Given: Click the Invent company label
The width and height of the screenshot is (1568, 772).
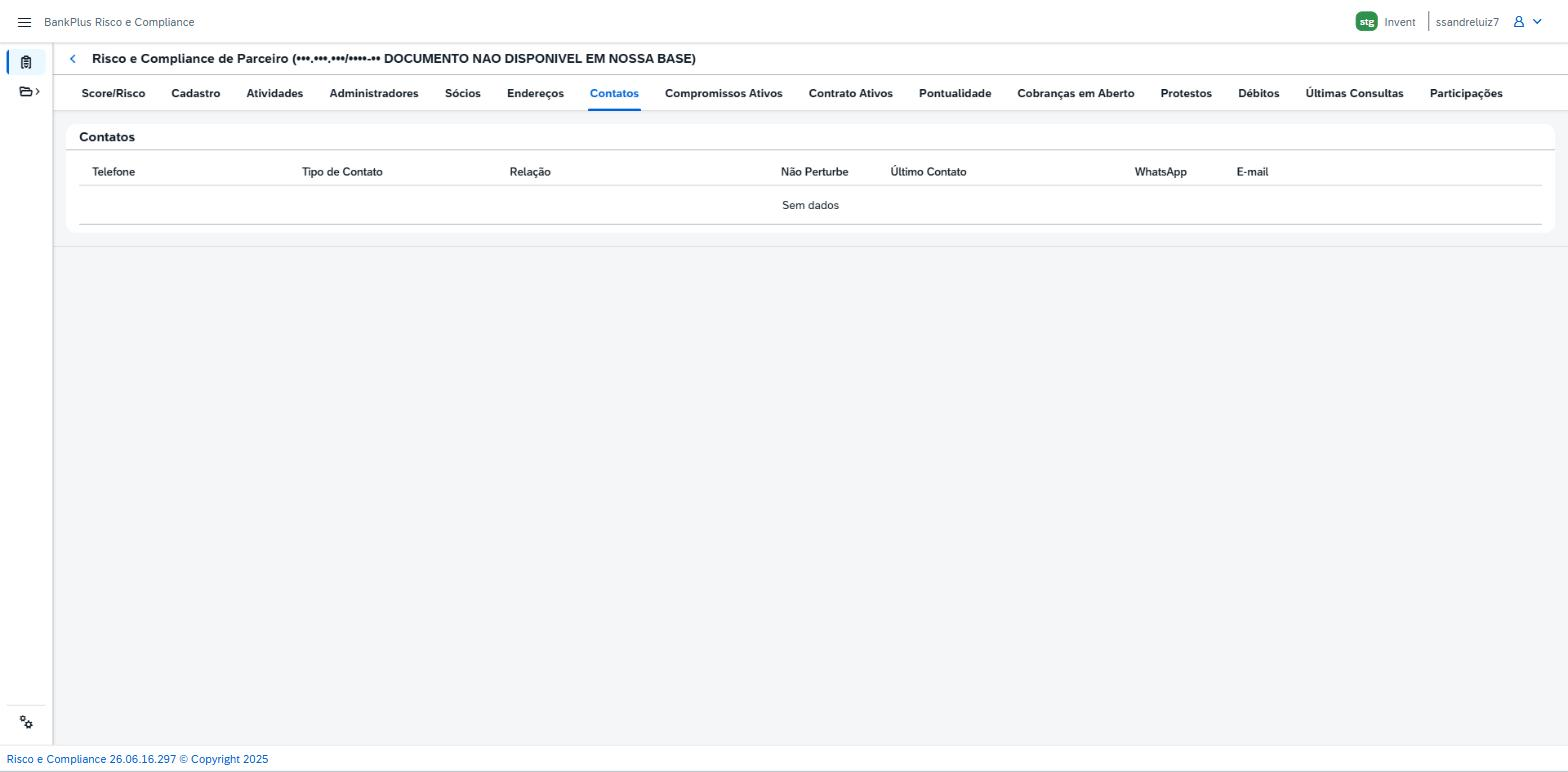Looking at the screenshot, I should coord(1400,22).
